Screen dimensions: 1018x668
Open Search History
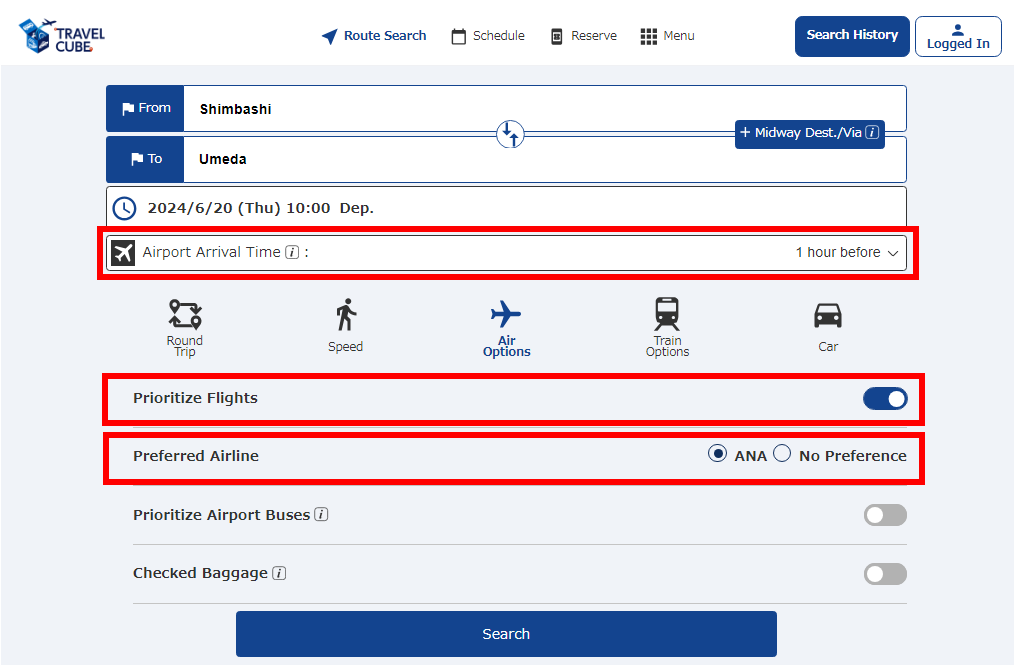click(x=852, y=36)
